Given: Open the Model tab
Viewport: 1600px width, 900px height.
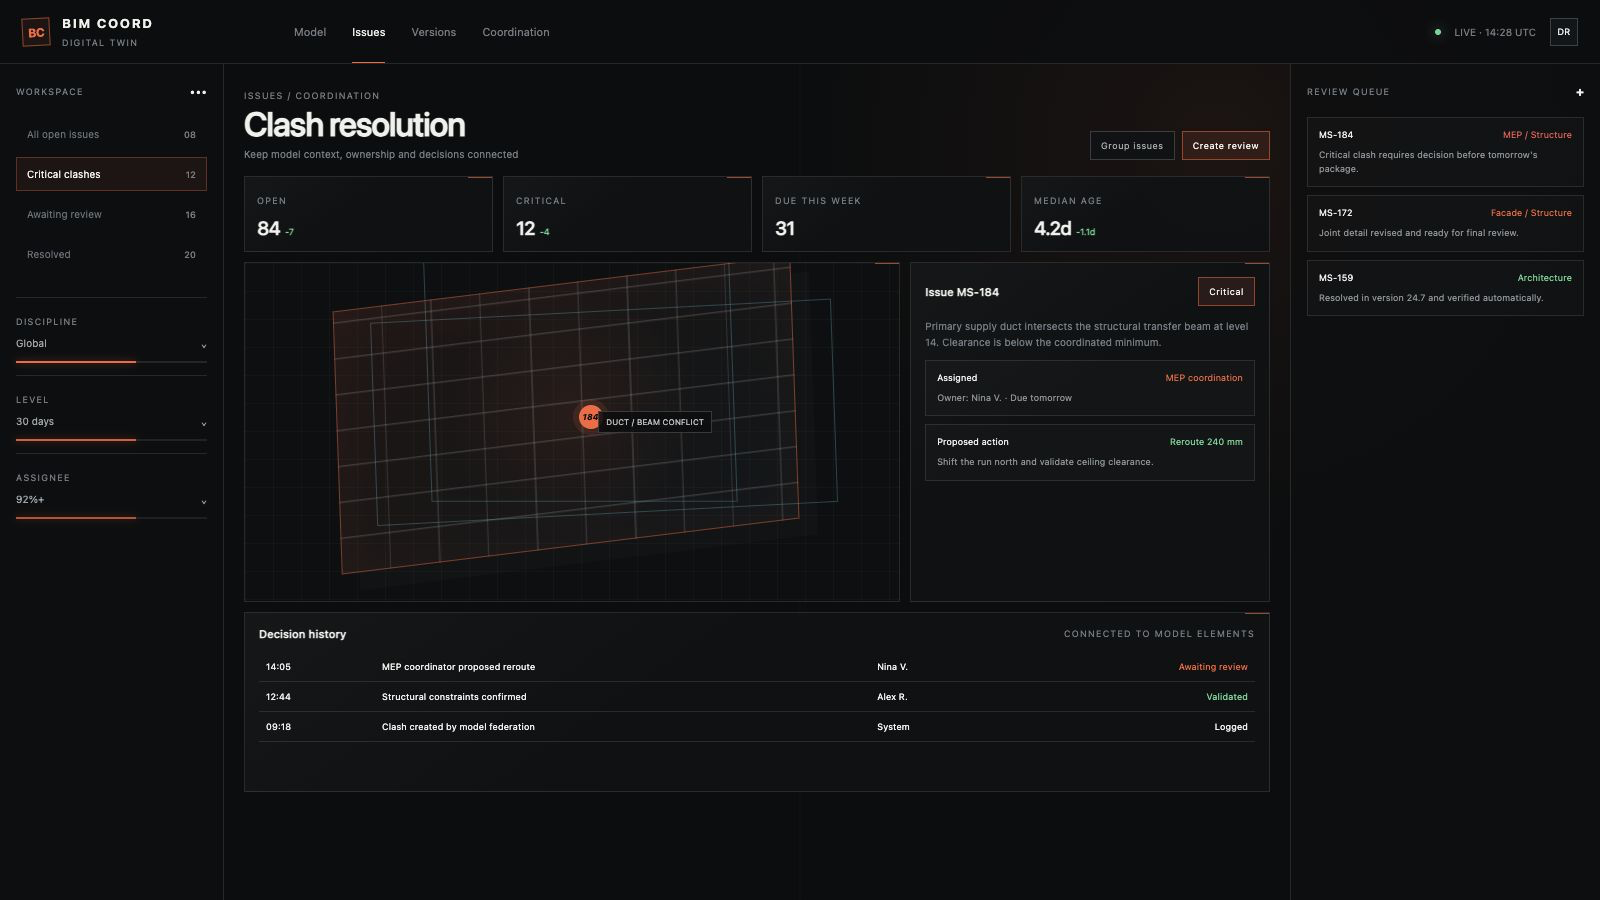Looking at the screenshot, I should [x=310, y=32].
